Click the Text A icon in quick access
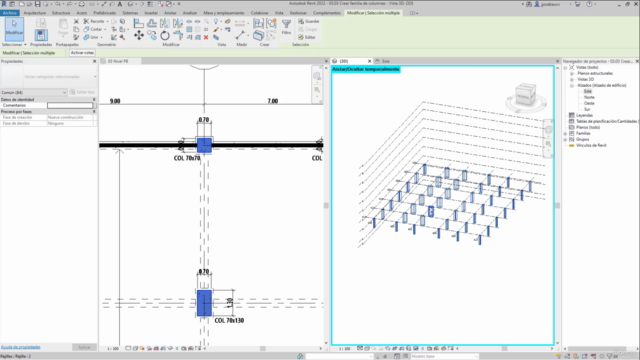The image size is (640, 360). [120, 4]
